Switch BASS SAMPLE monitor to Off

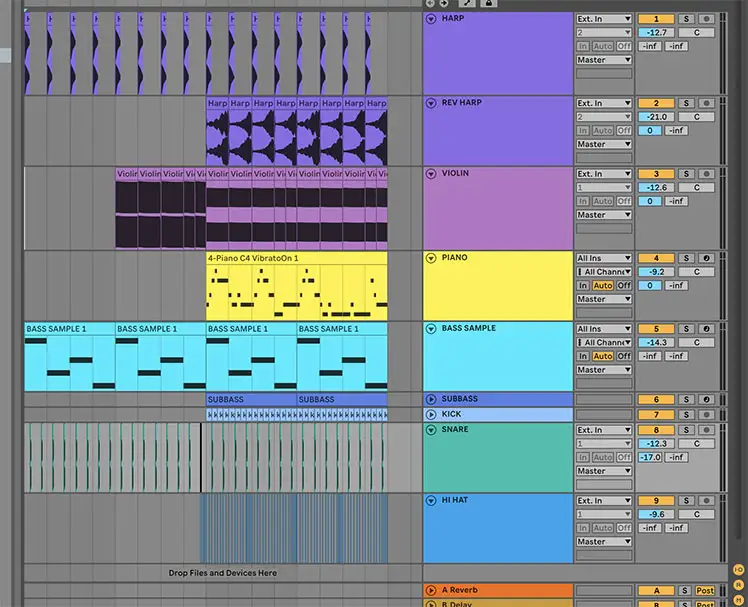(623, 356)
